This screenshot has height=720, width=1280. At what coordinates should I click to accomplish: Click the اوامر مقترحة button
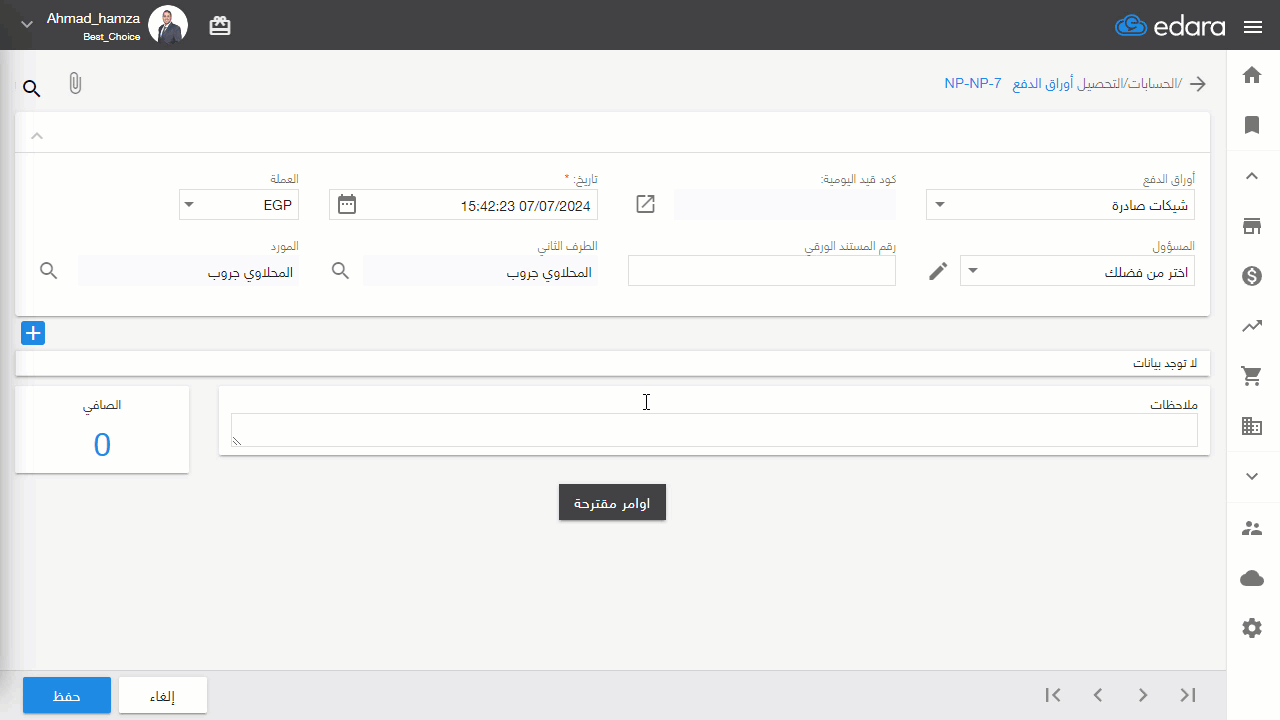click(612, 503)
